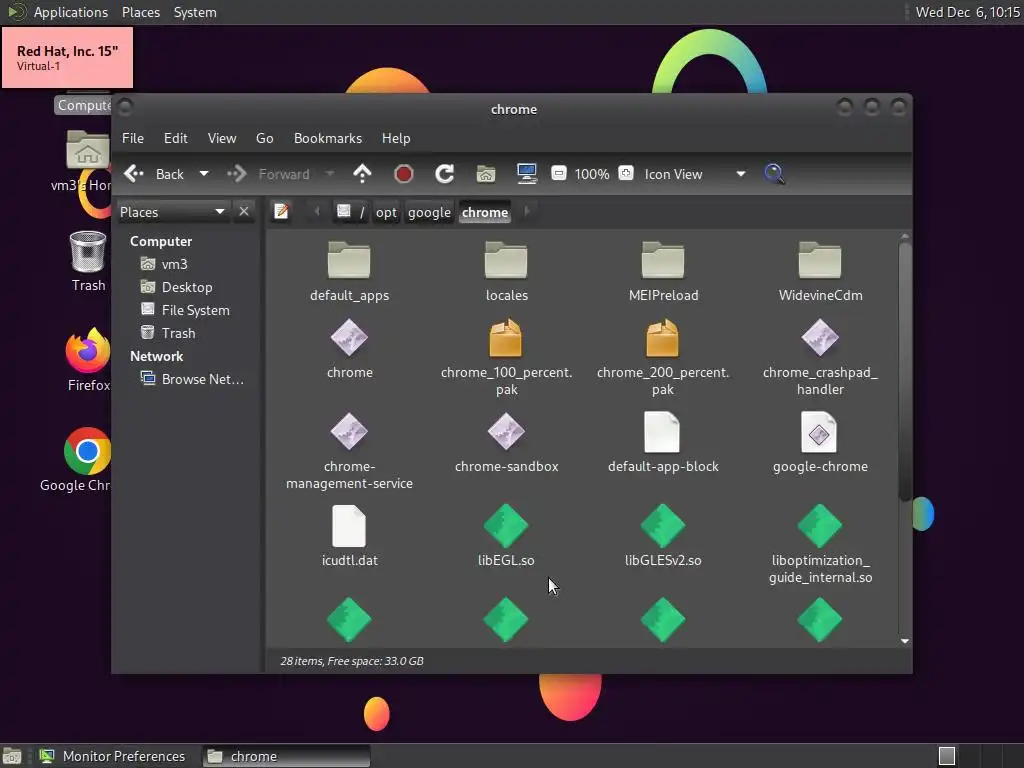Select the chrome-sandbox file icon
Viewport: 1024px width, 768px height.
click(506, 431)
